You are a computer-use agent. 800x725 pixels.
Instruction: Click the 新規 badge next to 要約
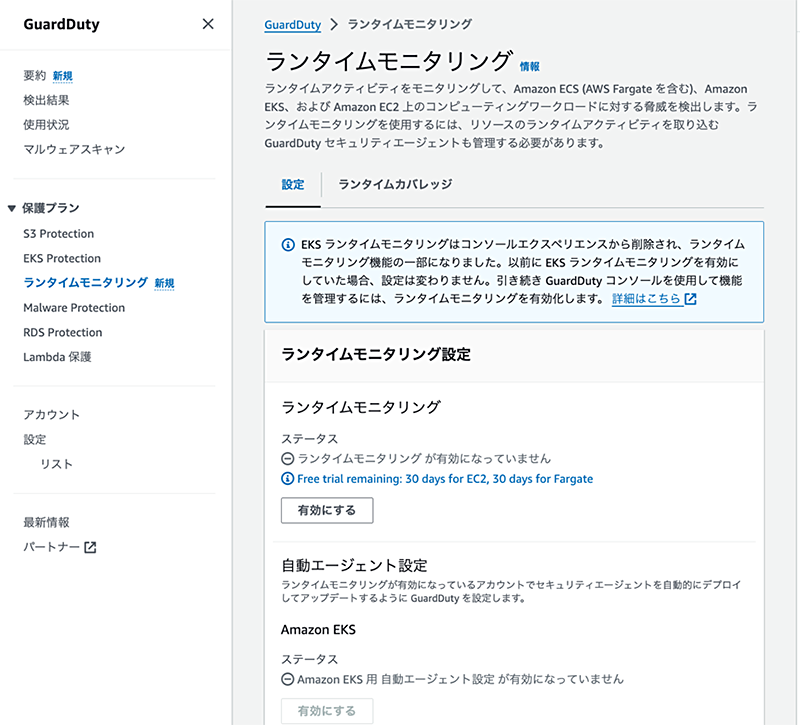(x=63, y=76)
